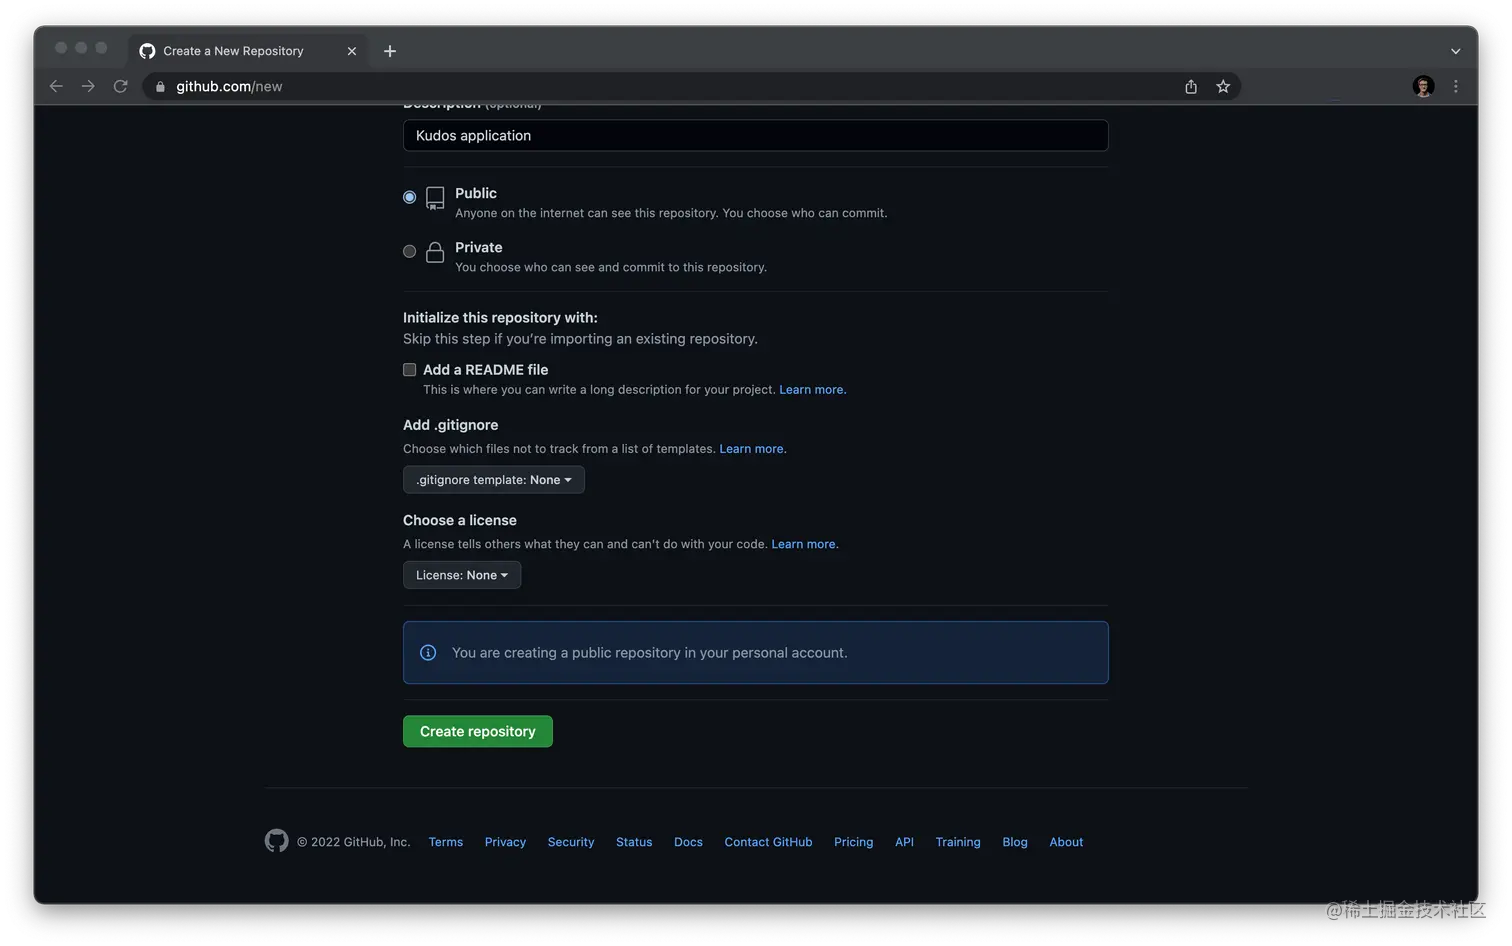Viewport: 1512px width, 946px height.
Task: Click the info icon in the blue notice banner
Action: pos(428,652)
